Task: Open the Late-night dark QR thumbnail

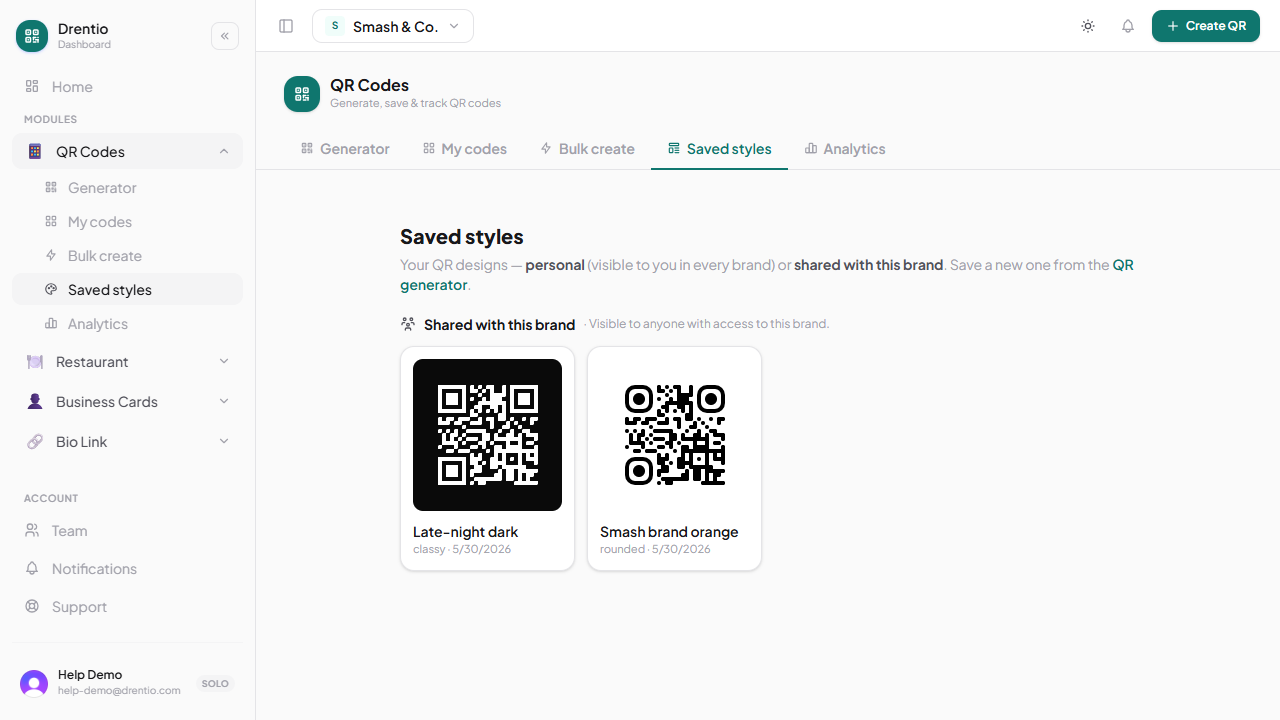Action: pyautogui.click(x=487, y=435)
